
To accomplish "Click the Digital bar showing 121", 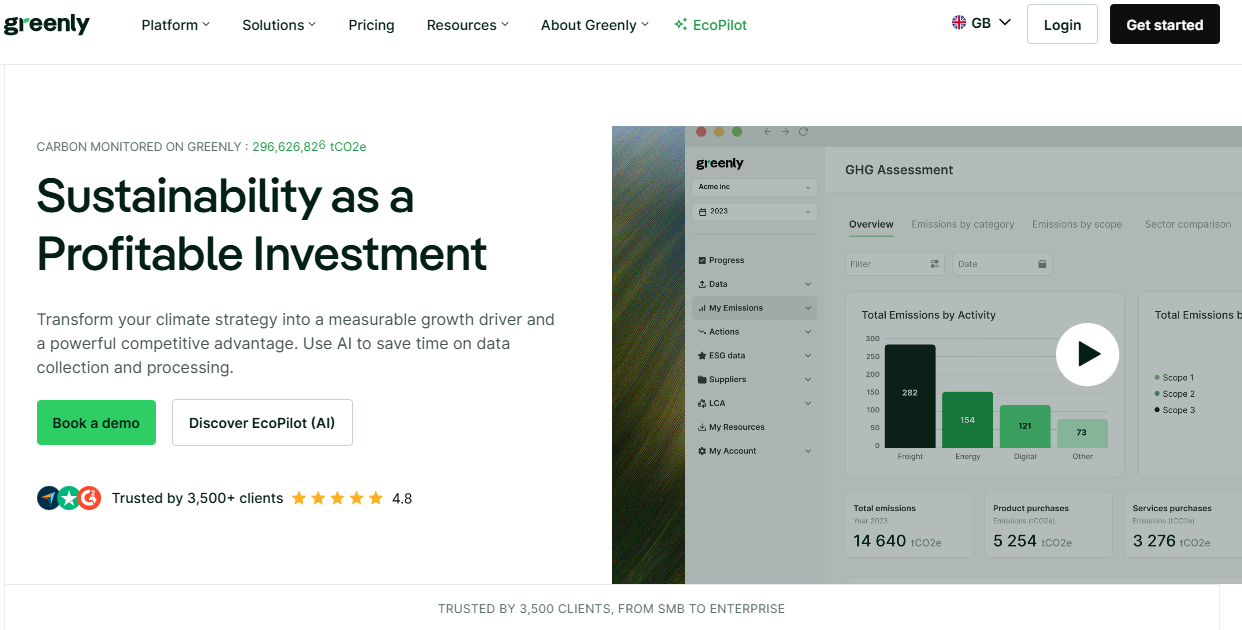I will click(1025, 426).
